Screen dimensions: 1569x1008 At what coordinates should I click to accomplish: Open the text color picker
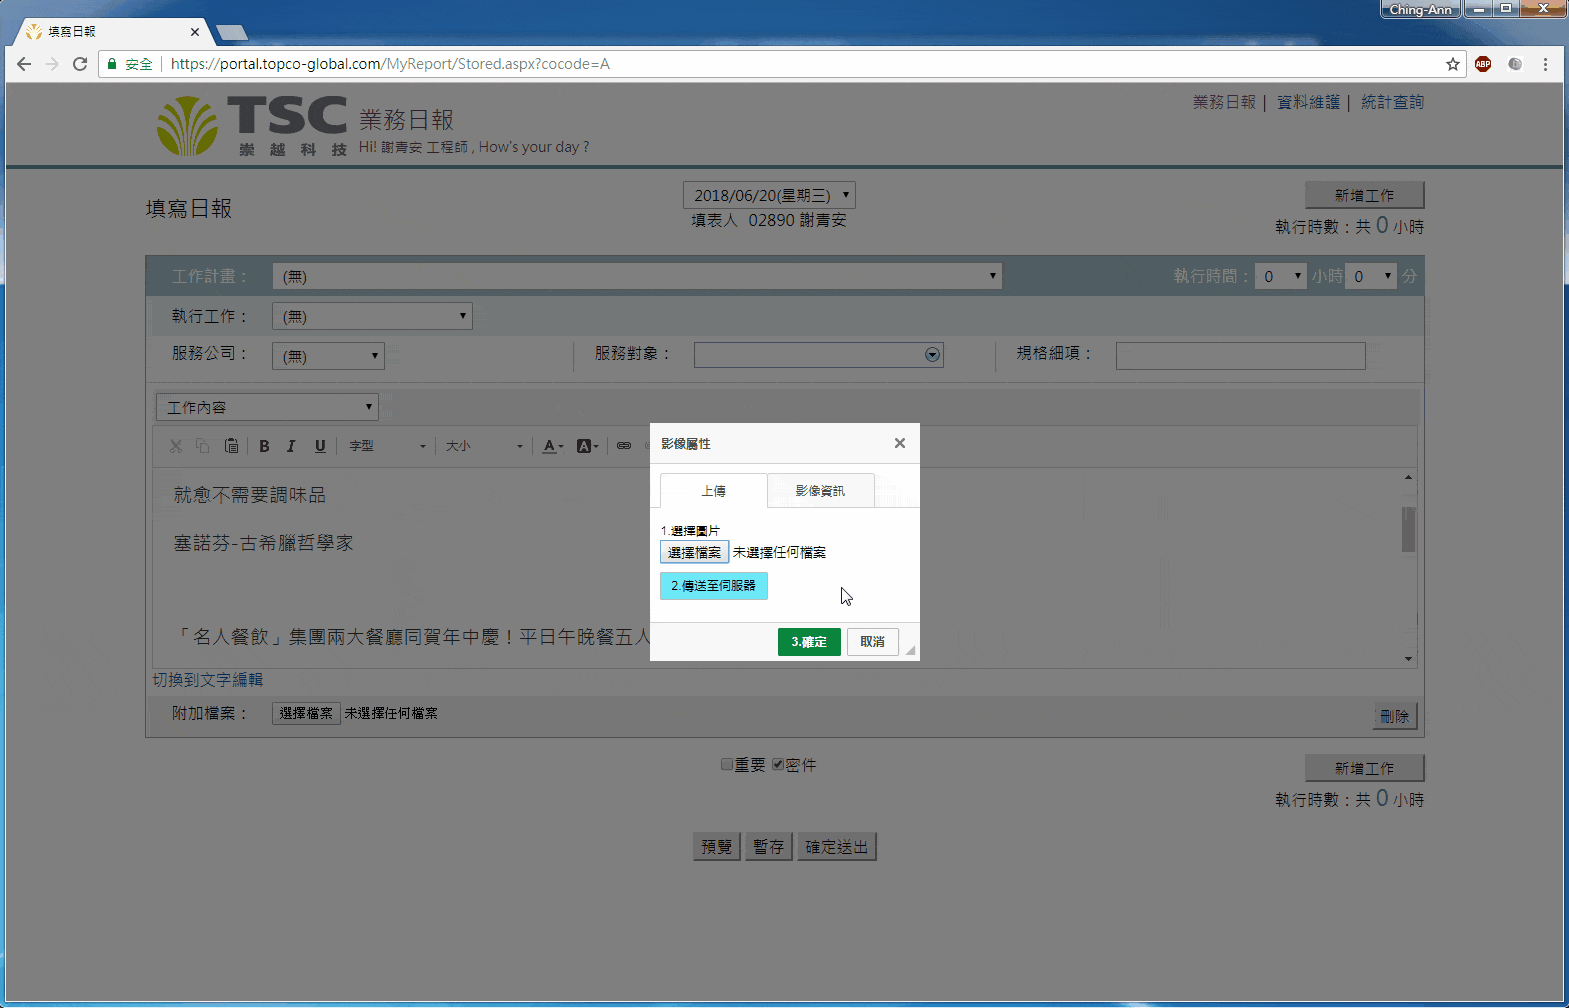click(553, 446)
